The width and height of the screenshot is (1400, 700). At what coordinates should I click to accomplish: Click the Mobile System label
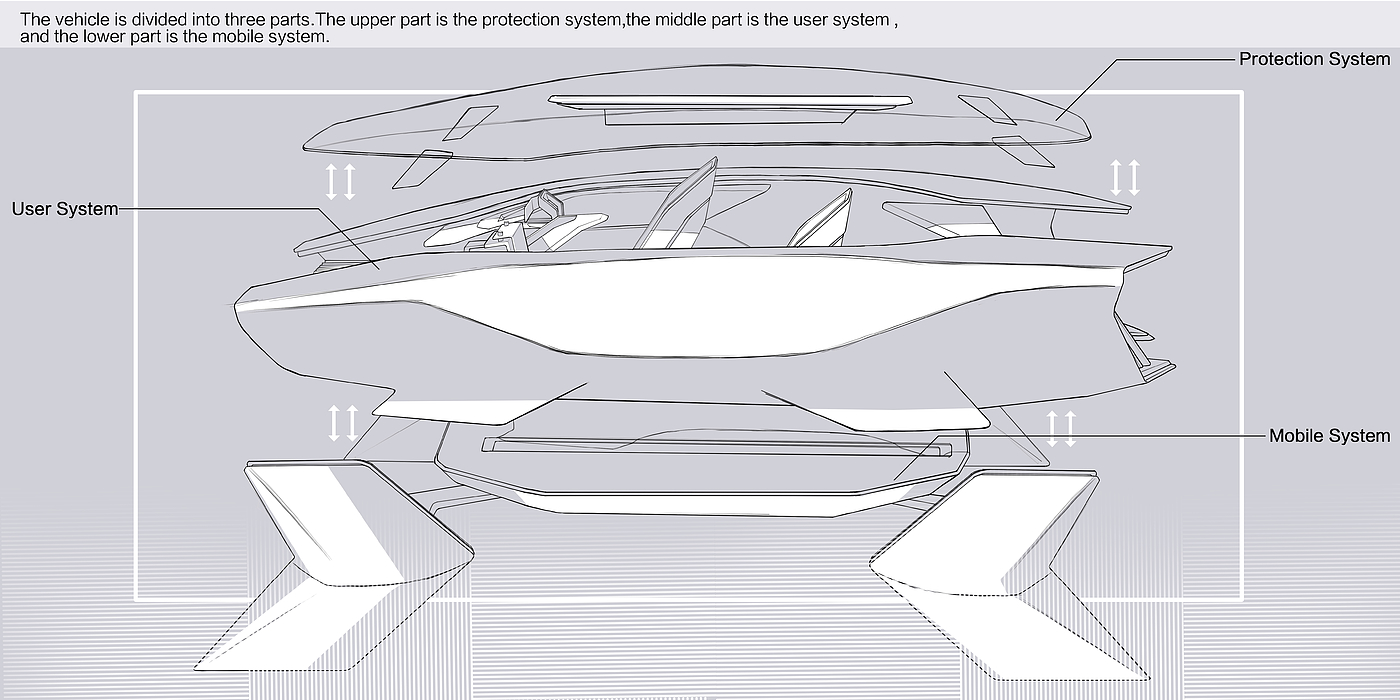pos(1329,436)
